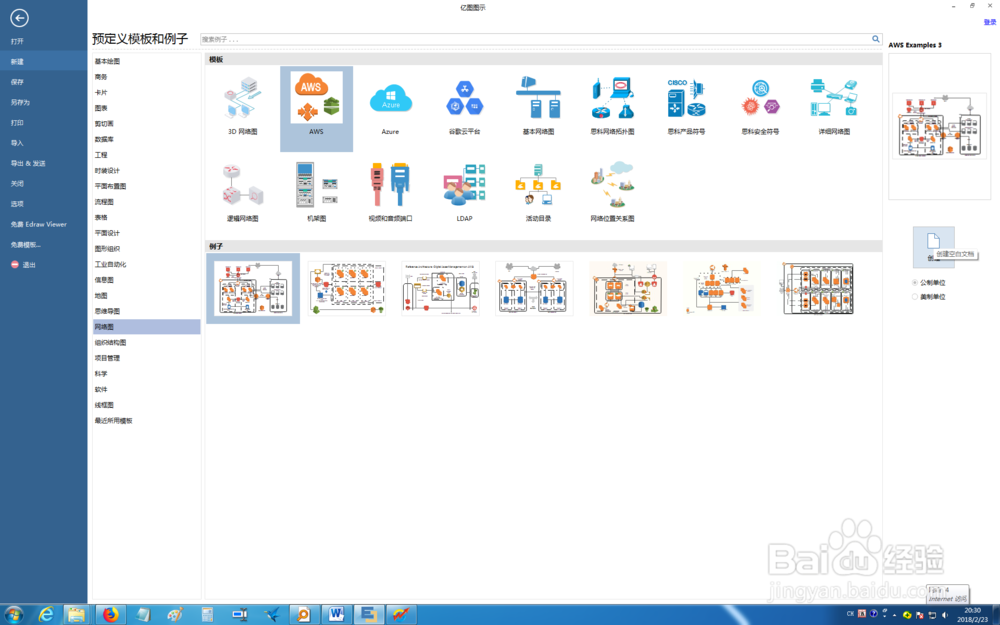Select 项目管理 category in list
Screen dimensions: 1000x625
pos(107,358)
